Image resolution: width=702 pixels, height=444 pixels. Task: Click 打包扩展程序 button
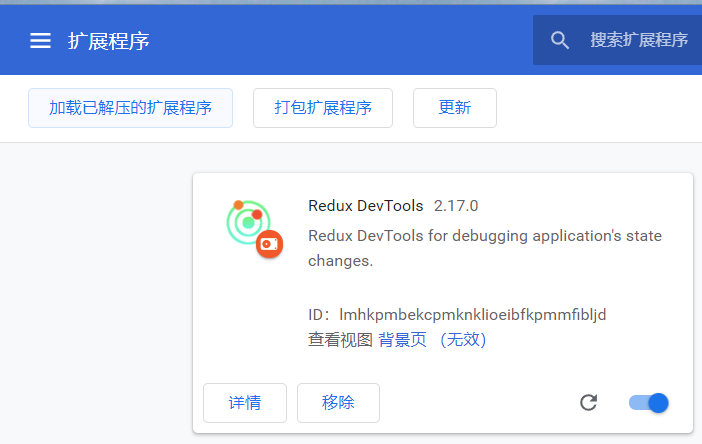click(x=323, y=108)
